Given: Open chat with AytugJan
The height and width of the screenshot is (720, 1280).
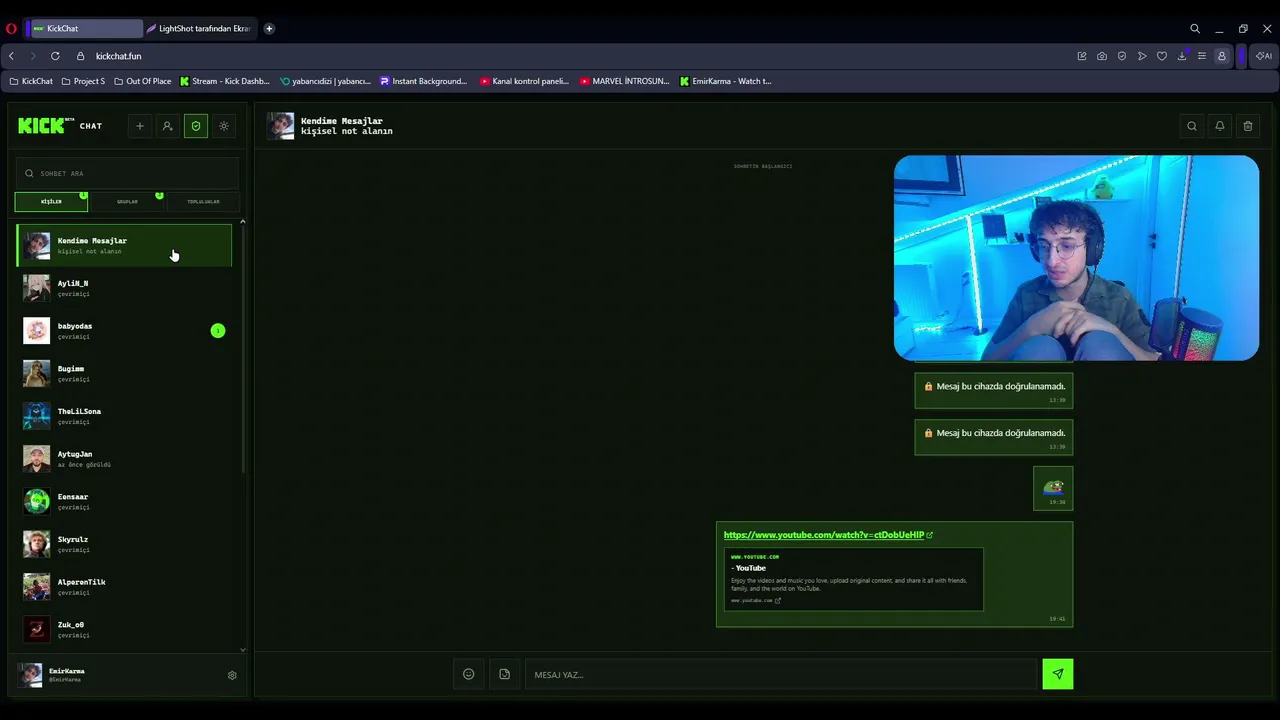Looking at the screenshot, I should coord(124,459).
